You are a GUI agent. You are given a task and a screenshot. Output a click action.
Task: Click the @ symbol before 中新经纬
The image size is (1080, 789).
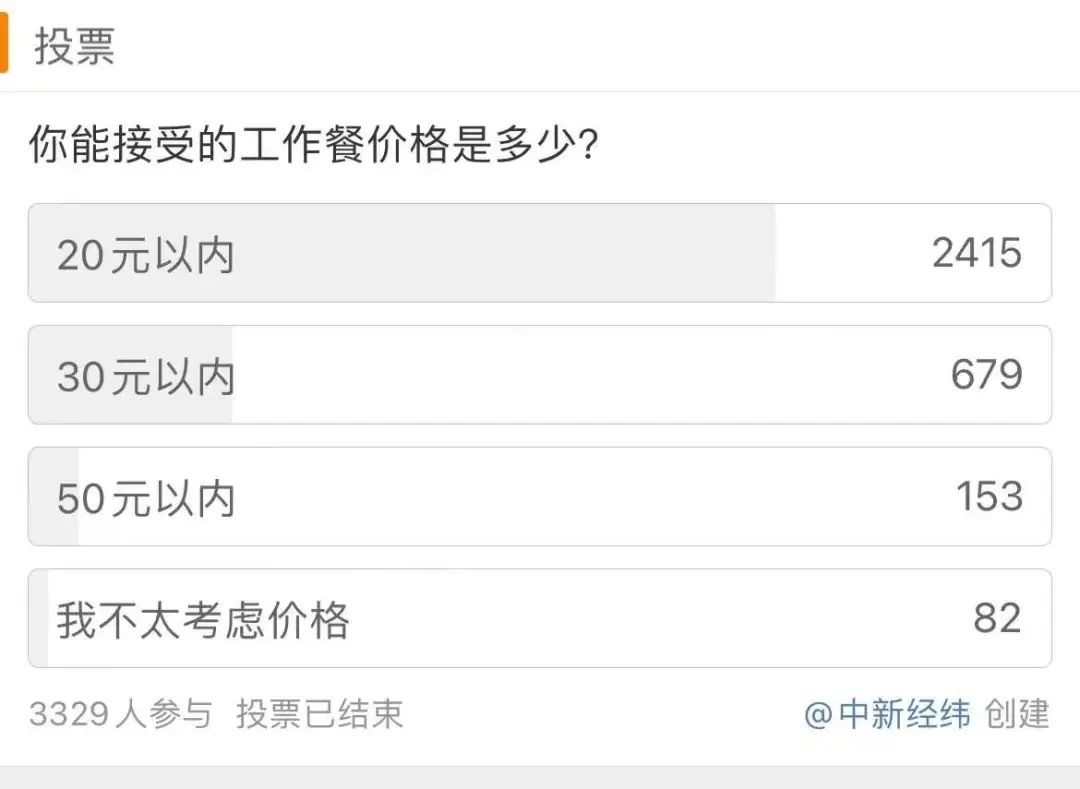click(x=818, y=715)
